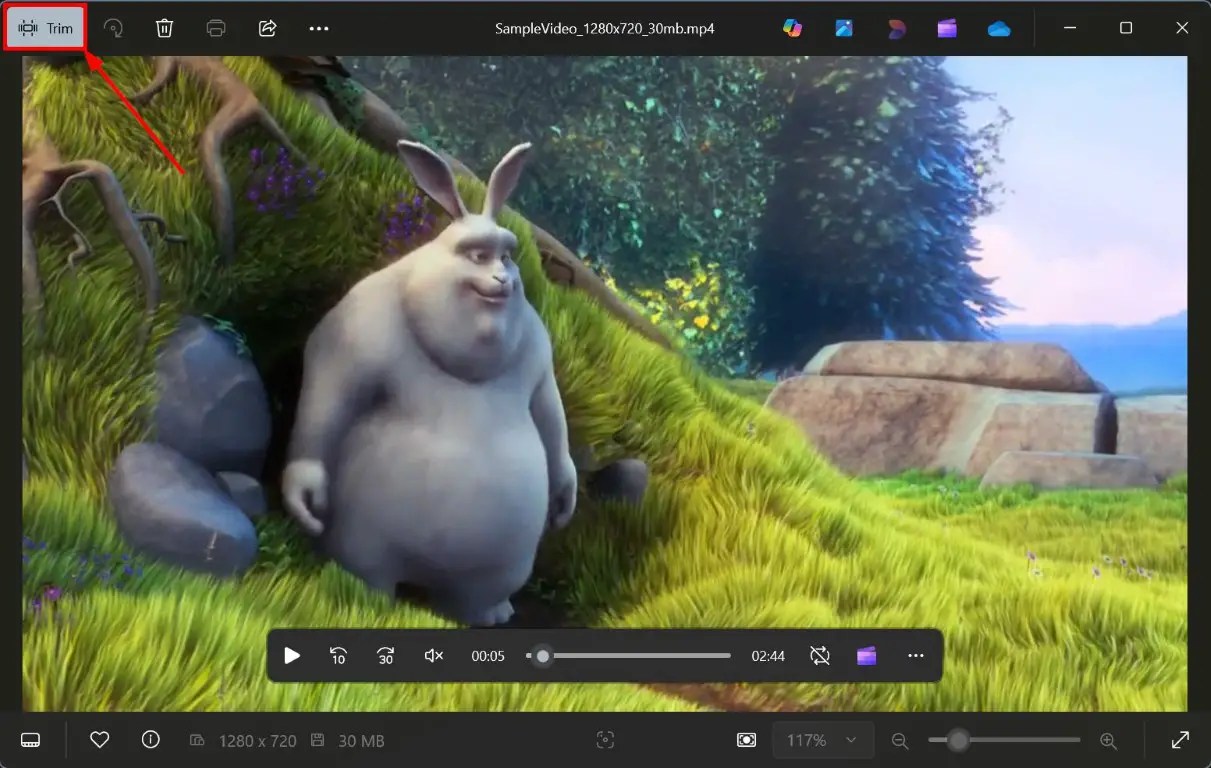Click the 1280 x 720 dimensions text
Viewport: 1211px width, 768px height.
[257, 741]
